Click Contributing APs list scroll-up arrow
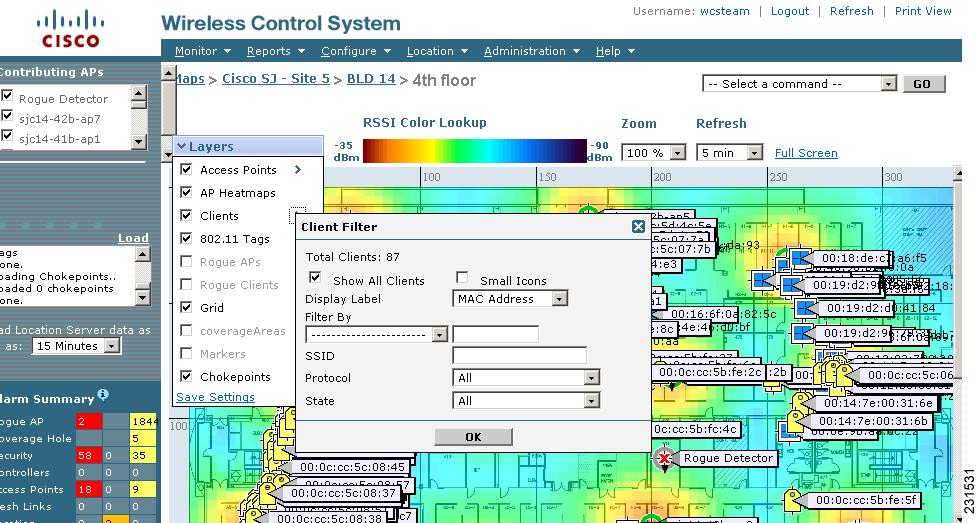The image size is (979, 523). (x=139, y=94)
